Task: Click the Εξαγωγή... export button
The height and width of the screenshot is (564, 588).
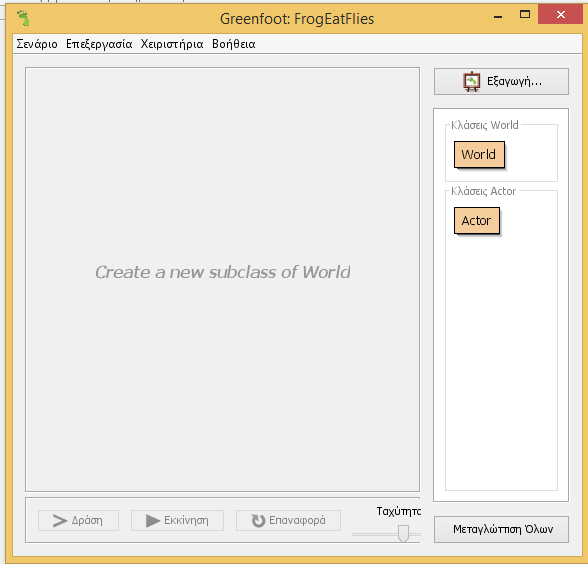Action: click(501, 81)
